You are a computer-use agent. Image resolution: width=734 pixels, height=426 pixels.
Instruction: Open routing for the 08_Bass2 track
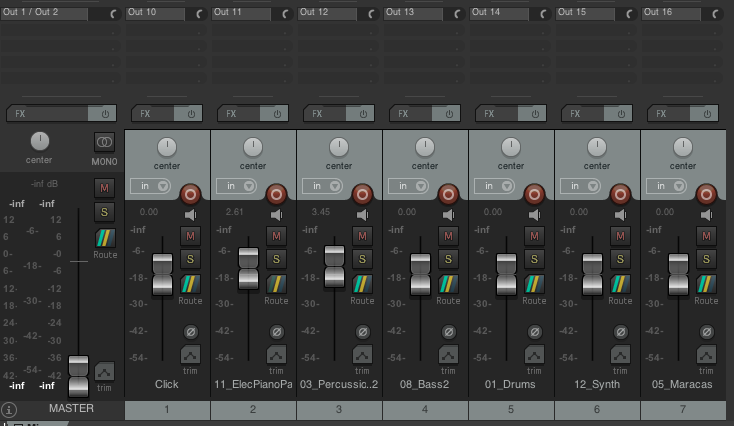tap(448, 284)
